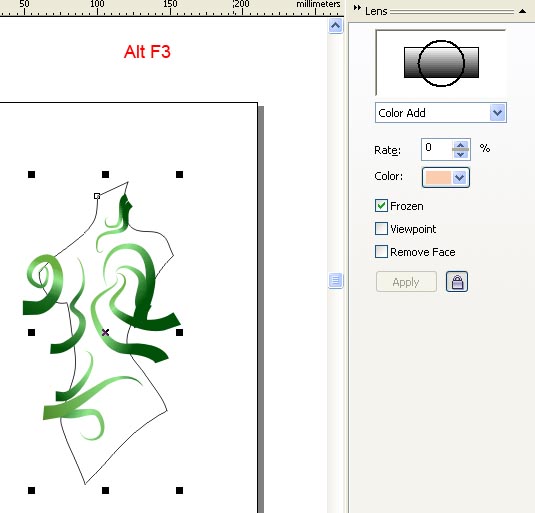Enable the Remove Face checkbox
The width and height of the screenshot is (535, 513).
coord(381,251)
